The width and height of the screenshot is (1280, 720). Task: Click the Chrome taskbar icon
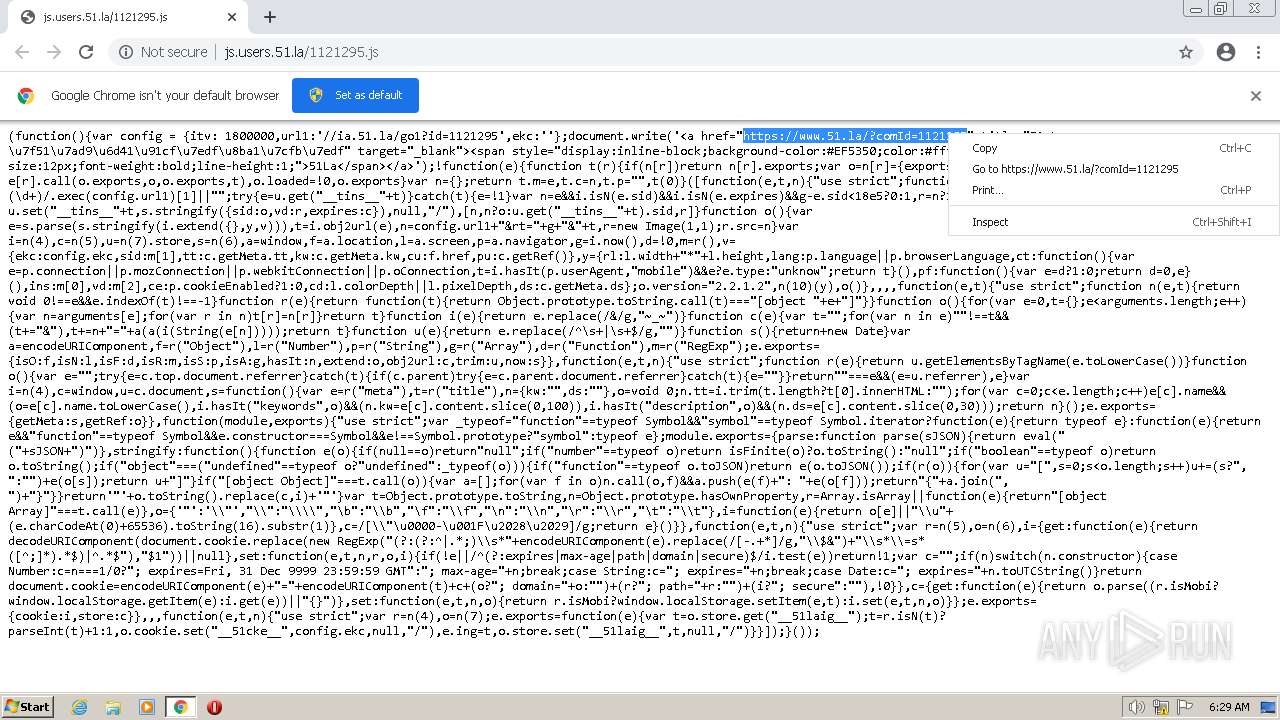[x=180, y=707]
